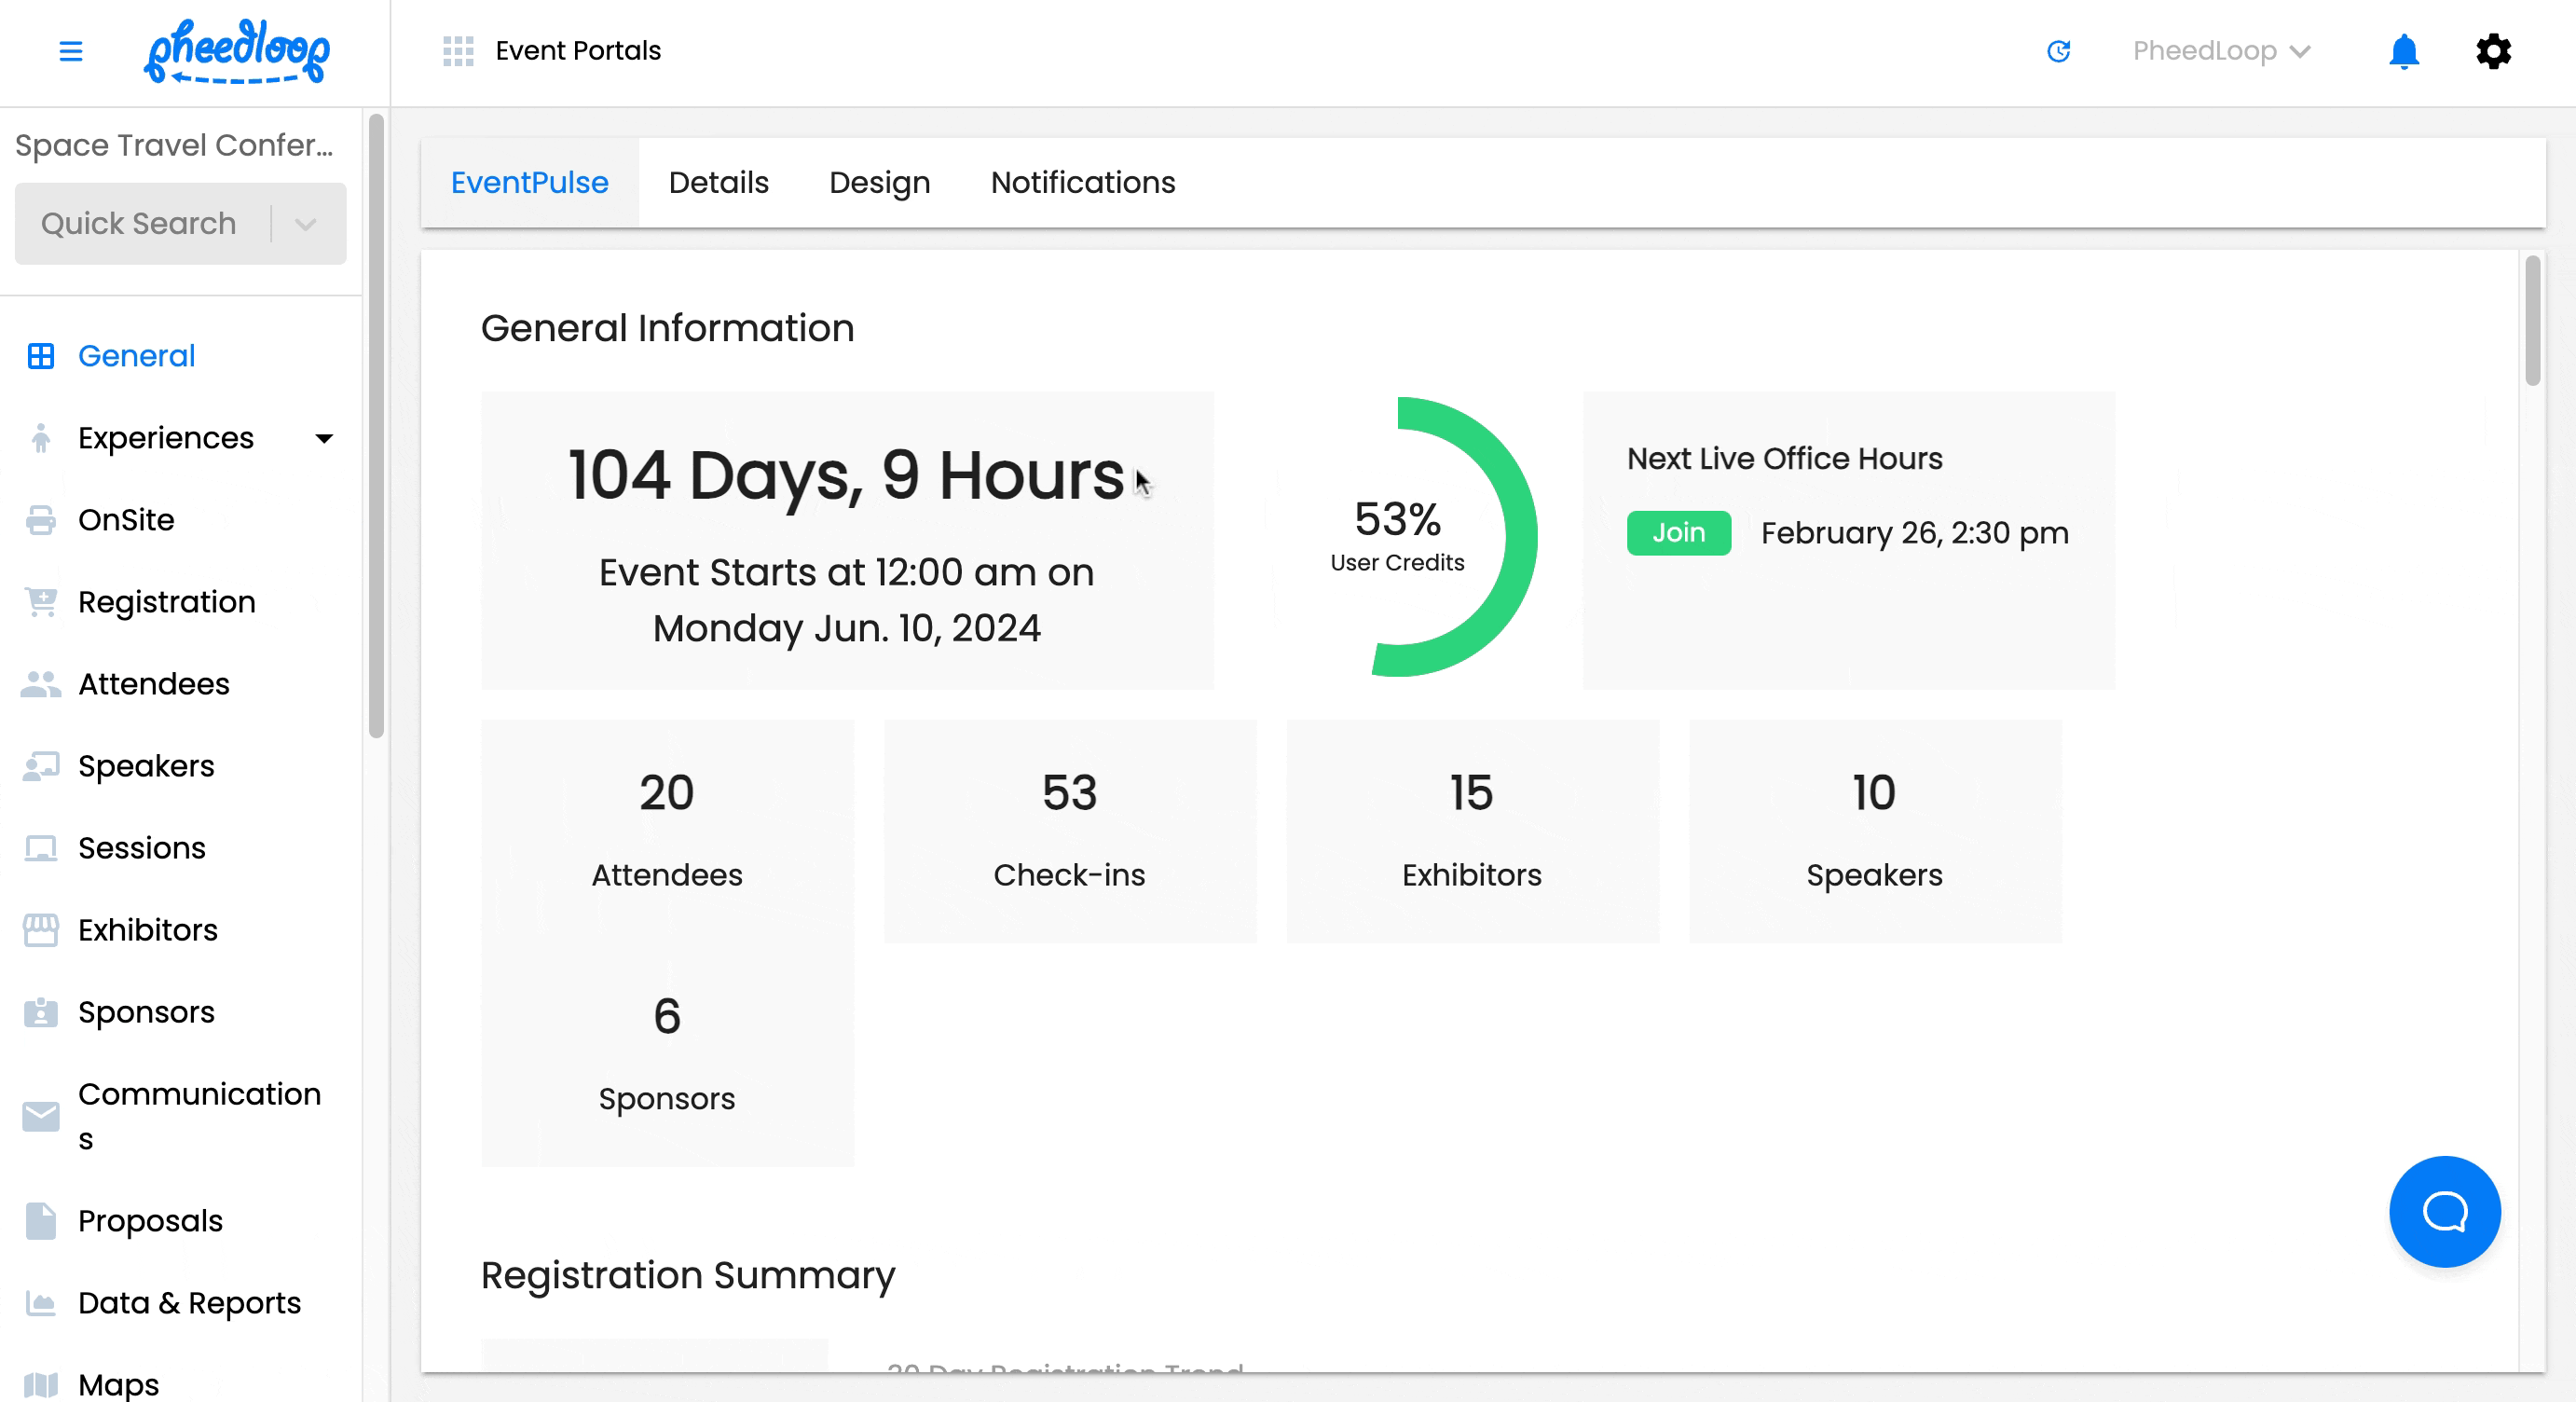The height and width of the screenshot is (1402, 2576).
Task: Open Data & Reports in sidebar
Action: [189, 1302]
